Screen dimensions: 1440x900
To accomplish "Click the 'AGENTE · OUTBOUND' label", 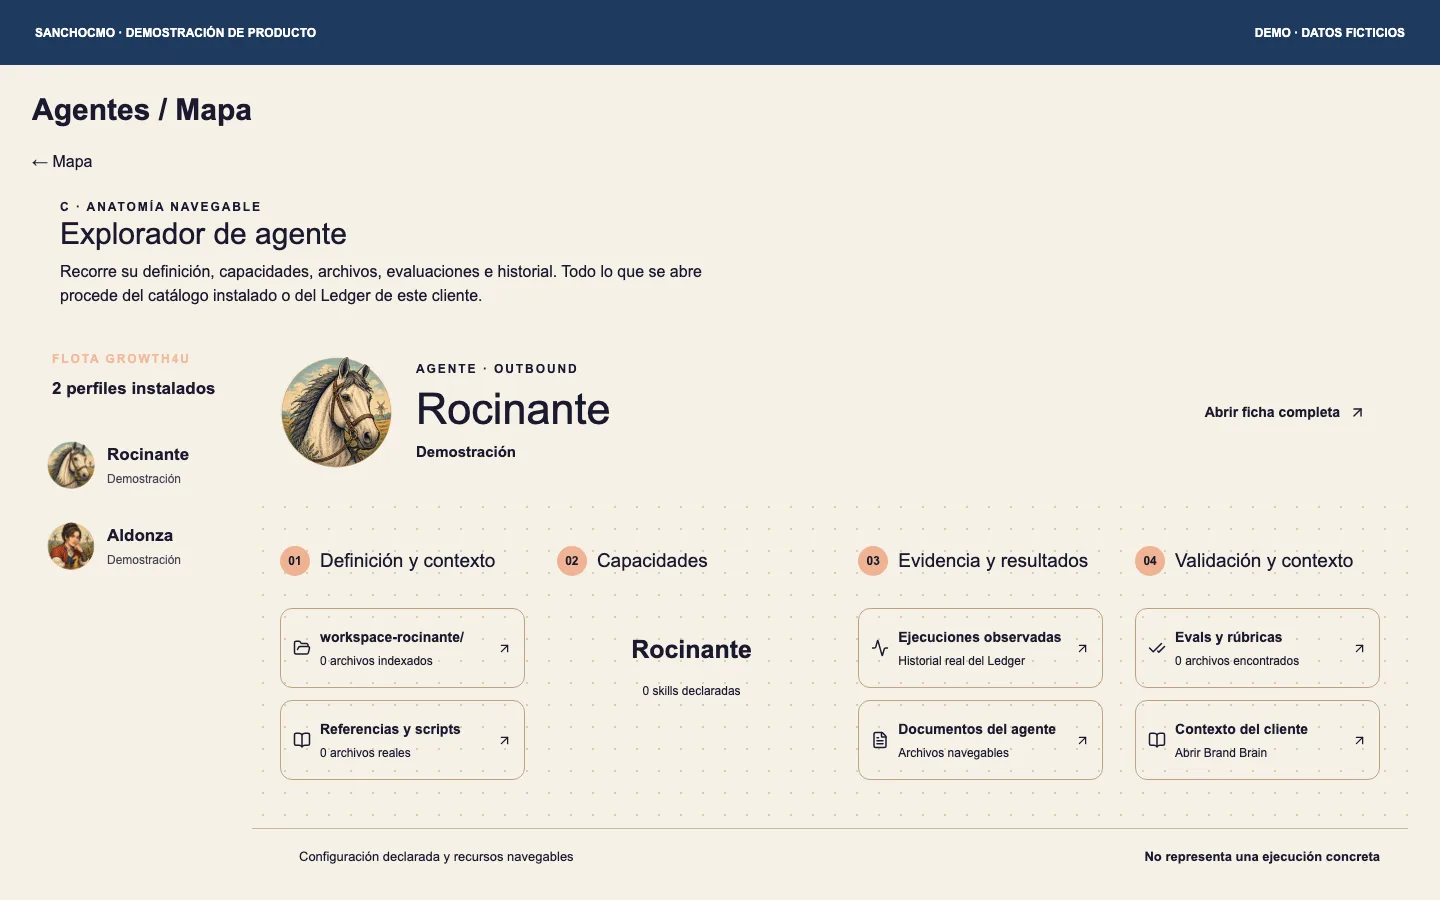I will pyautogui.click(x=497, y=369).
